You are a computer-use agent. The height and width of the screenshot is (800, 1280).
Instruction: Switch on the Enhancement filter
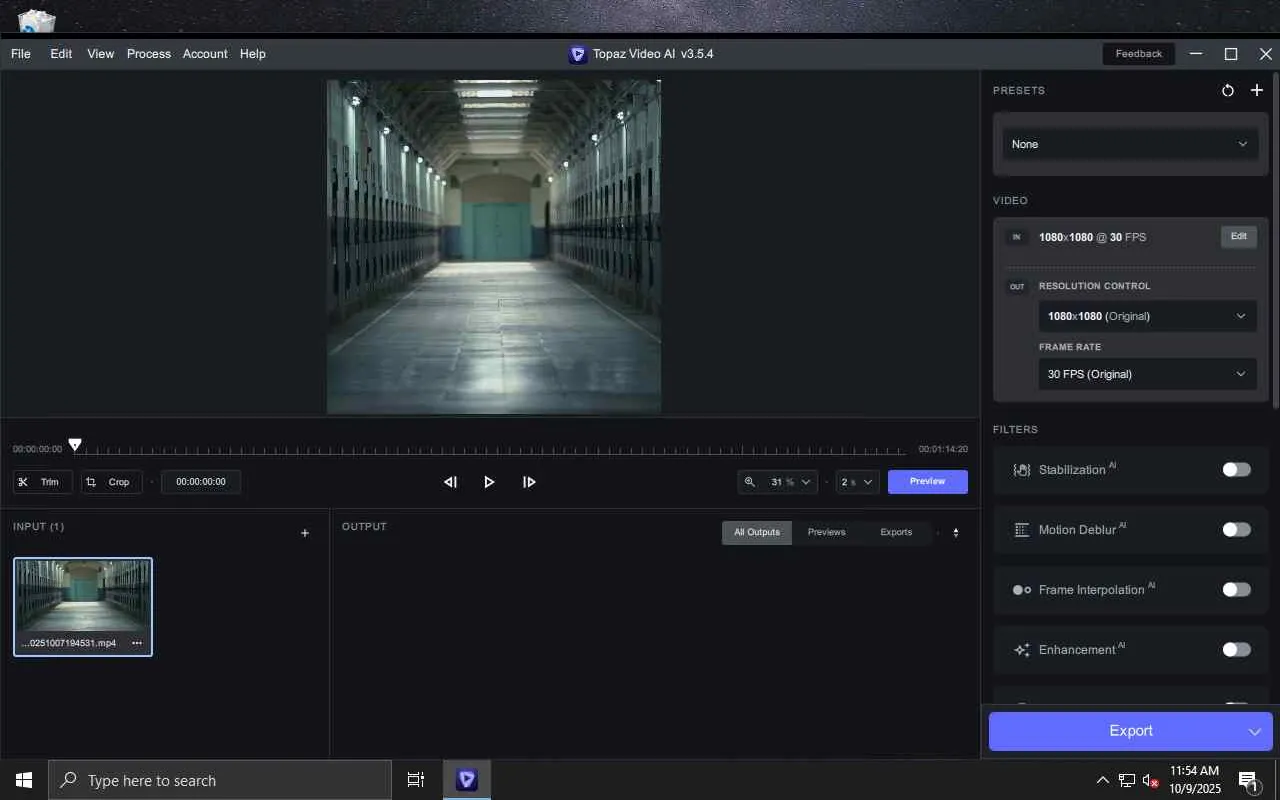pyautogui.click(x=1236, y=650)
